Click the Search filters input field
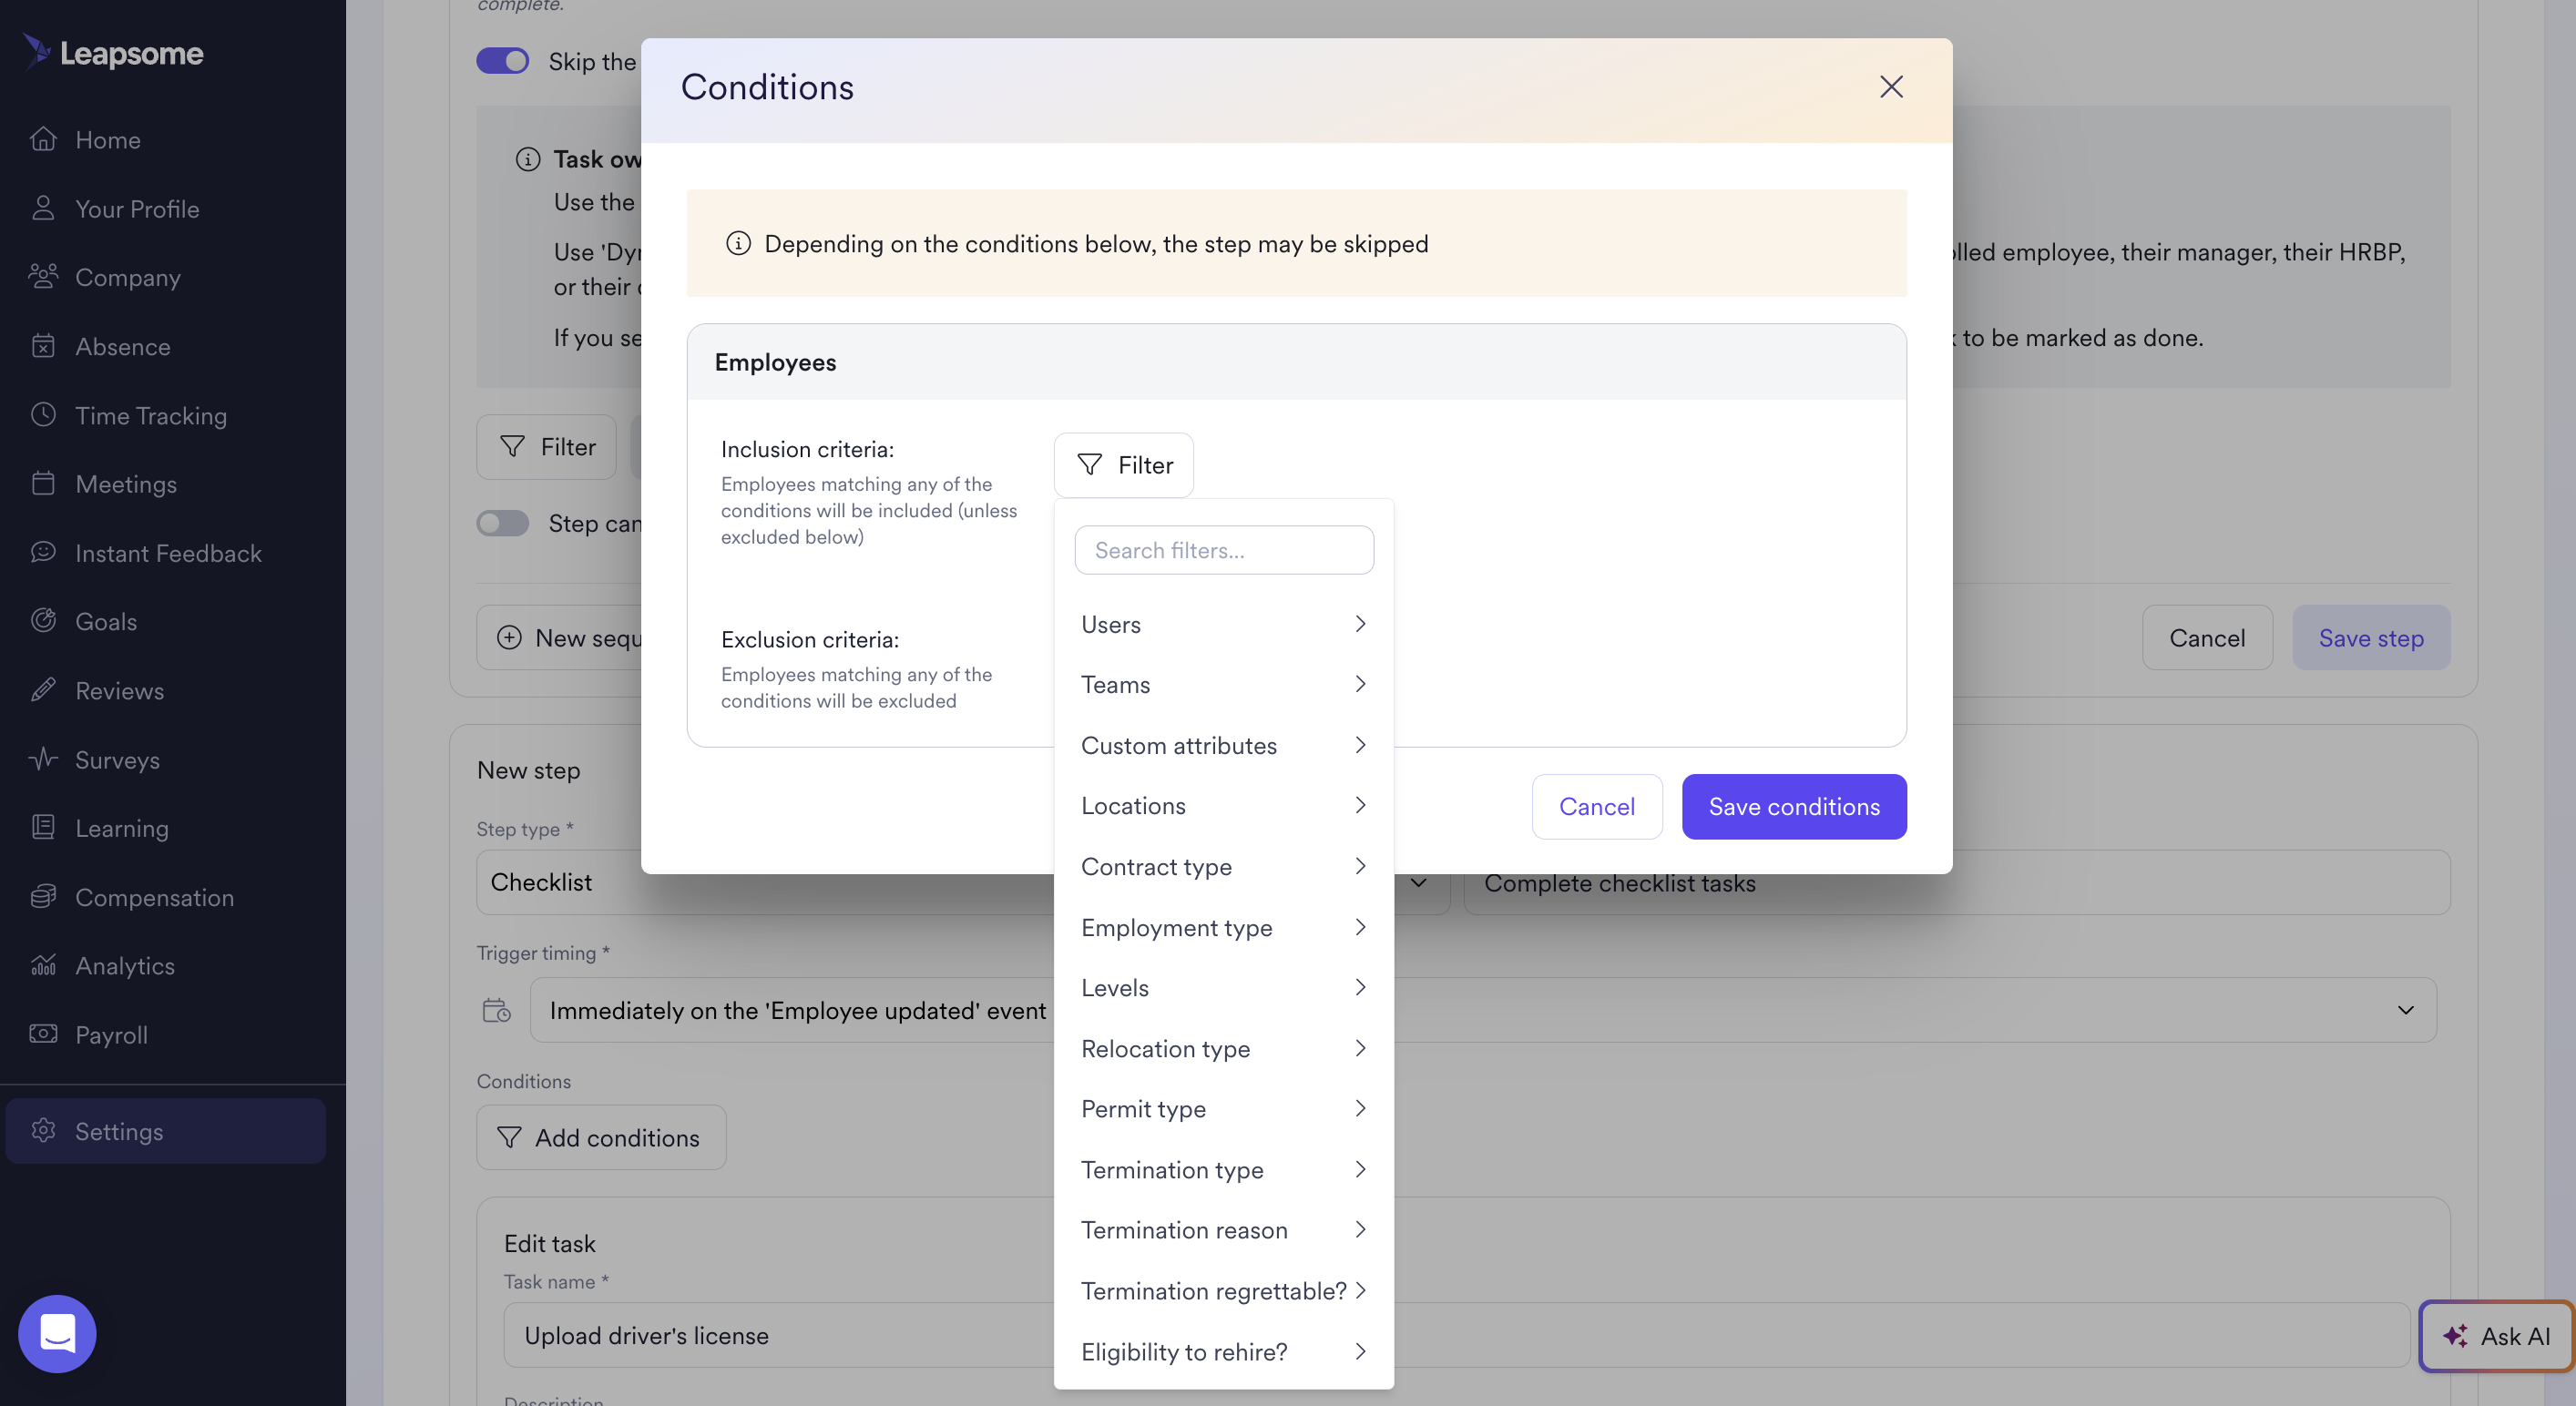The width and height of the screenshot is (2576, 1406). pyautogui.click(x=1223, y=550)
